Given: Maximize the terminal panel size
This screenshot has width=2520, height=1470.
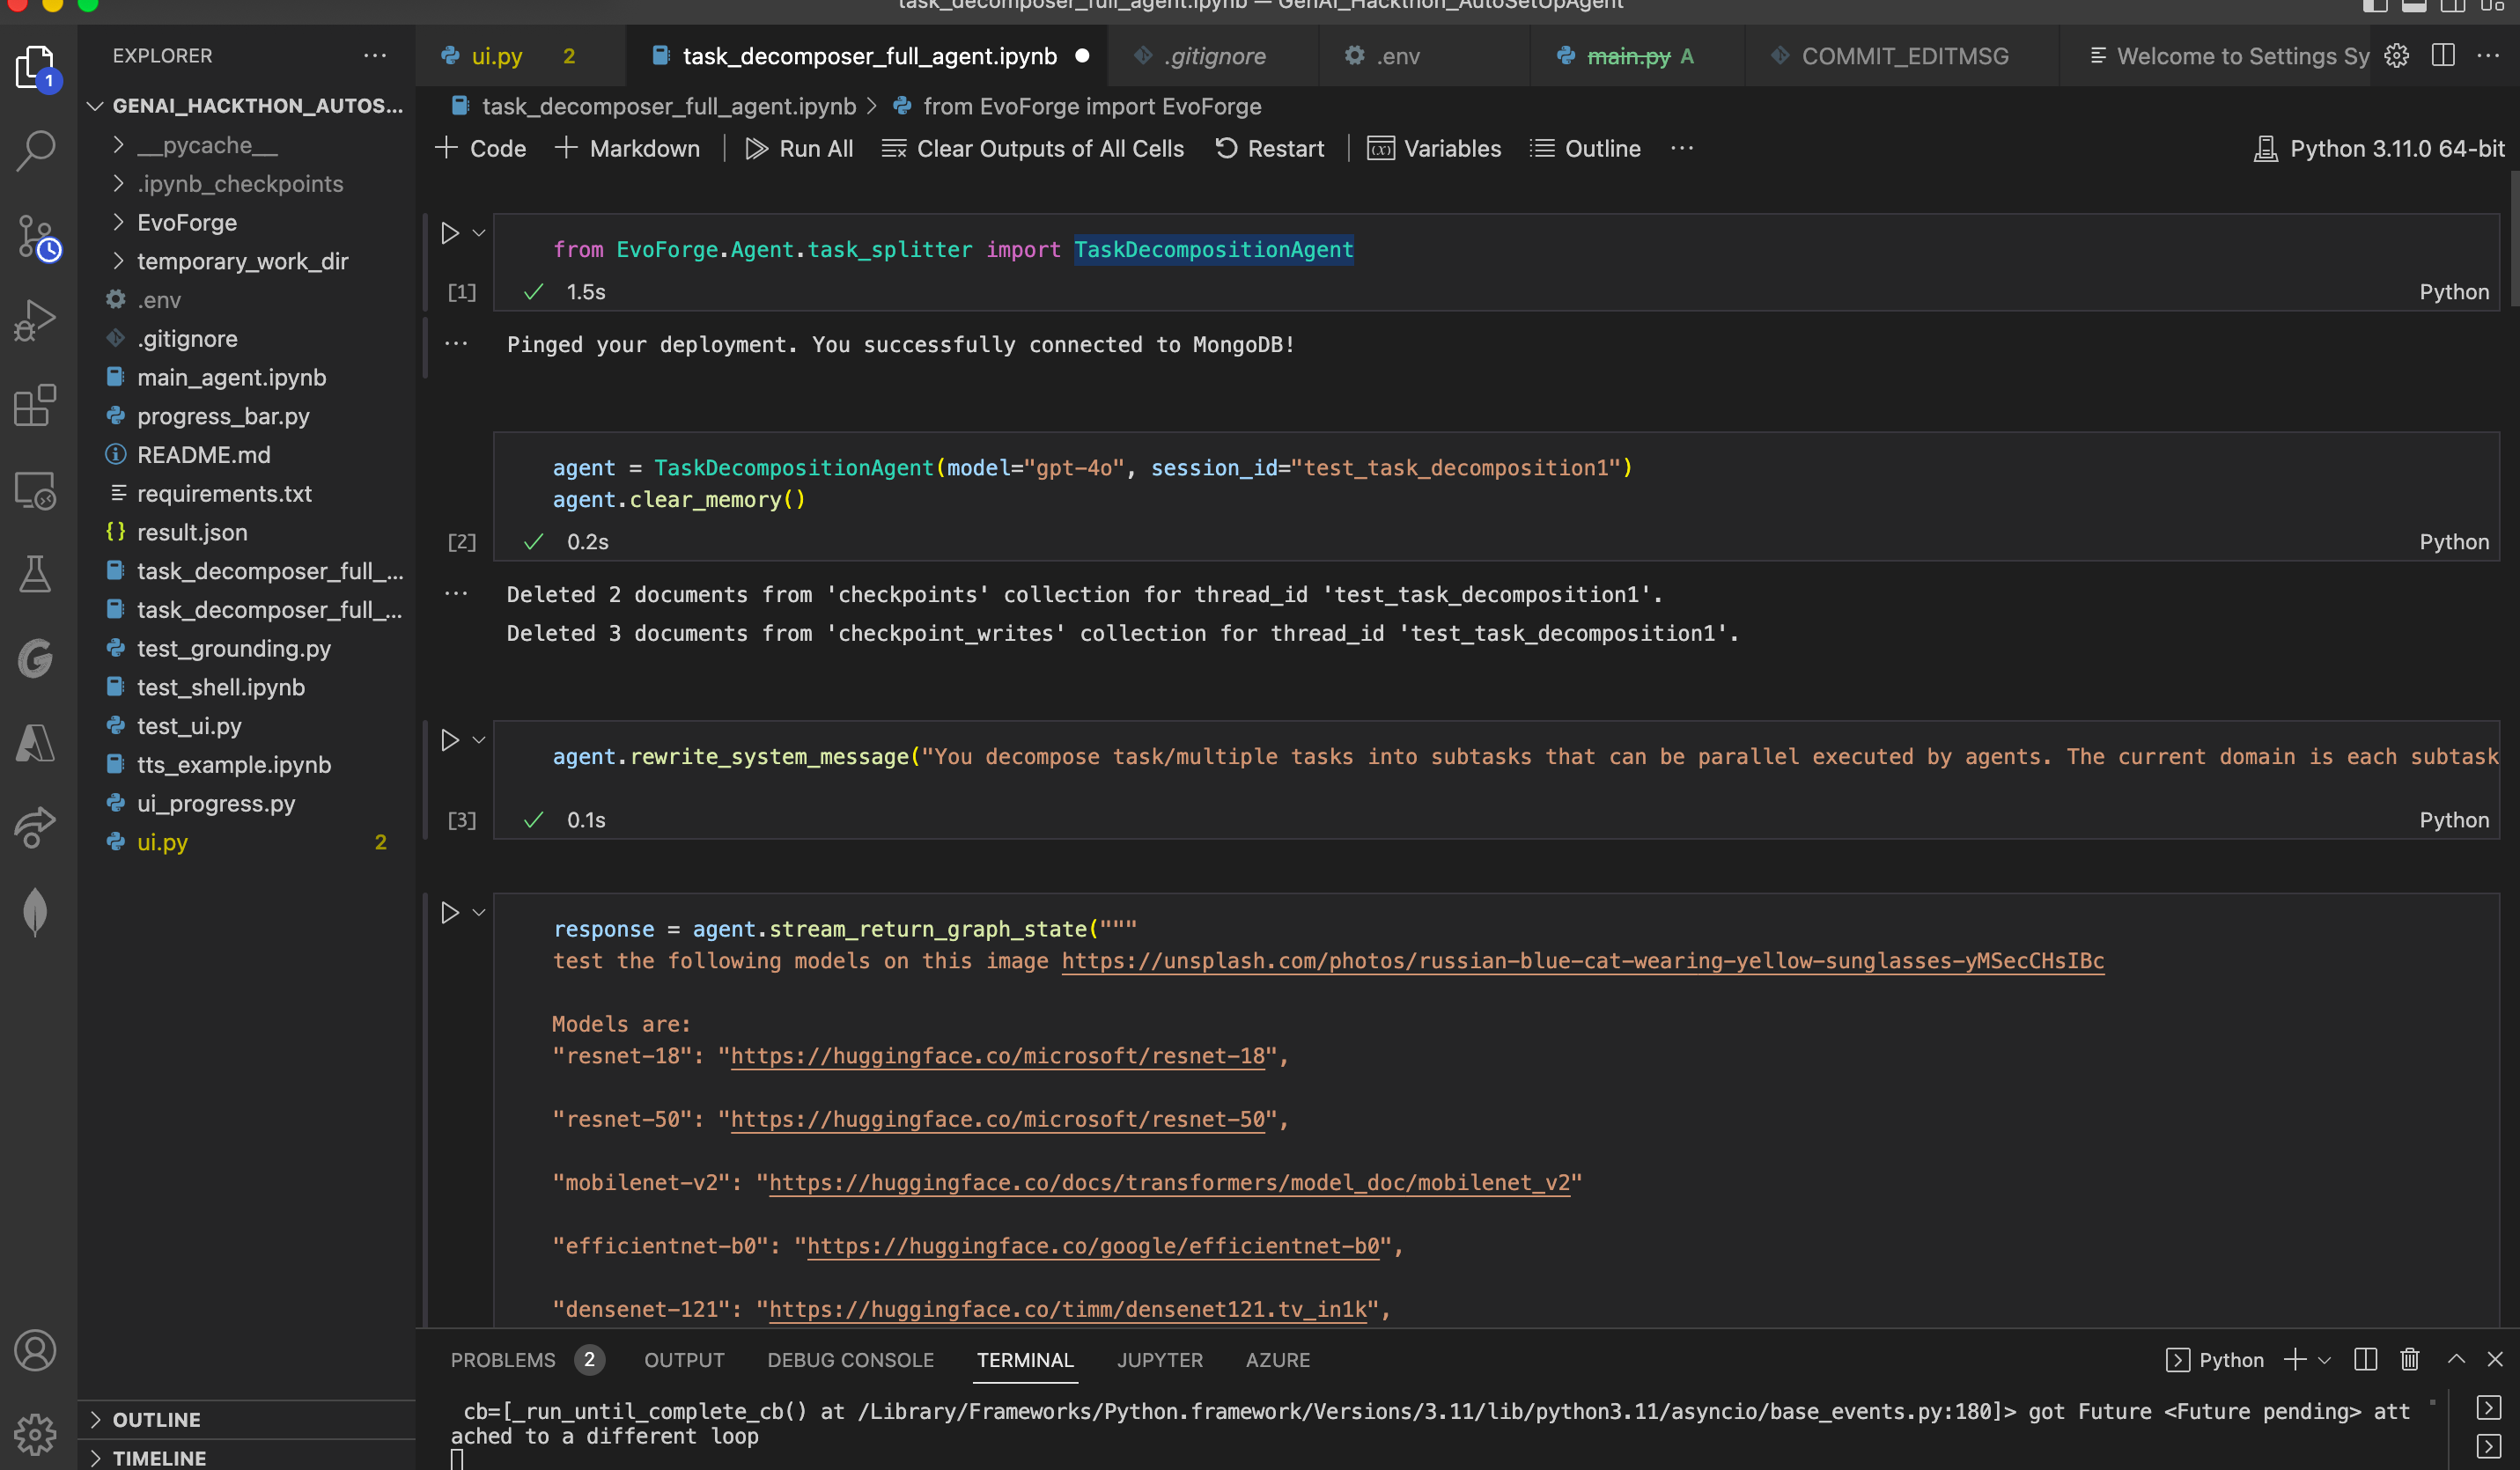Looking at the screenshot, I should (x=2456, y=1360).
